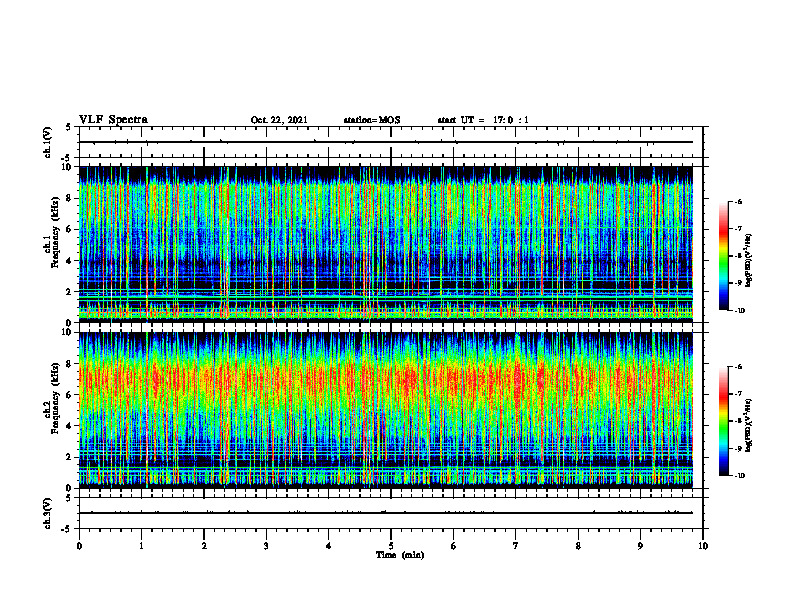Click the ch.2 frequency tick "6"

70,395
